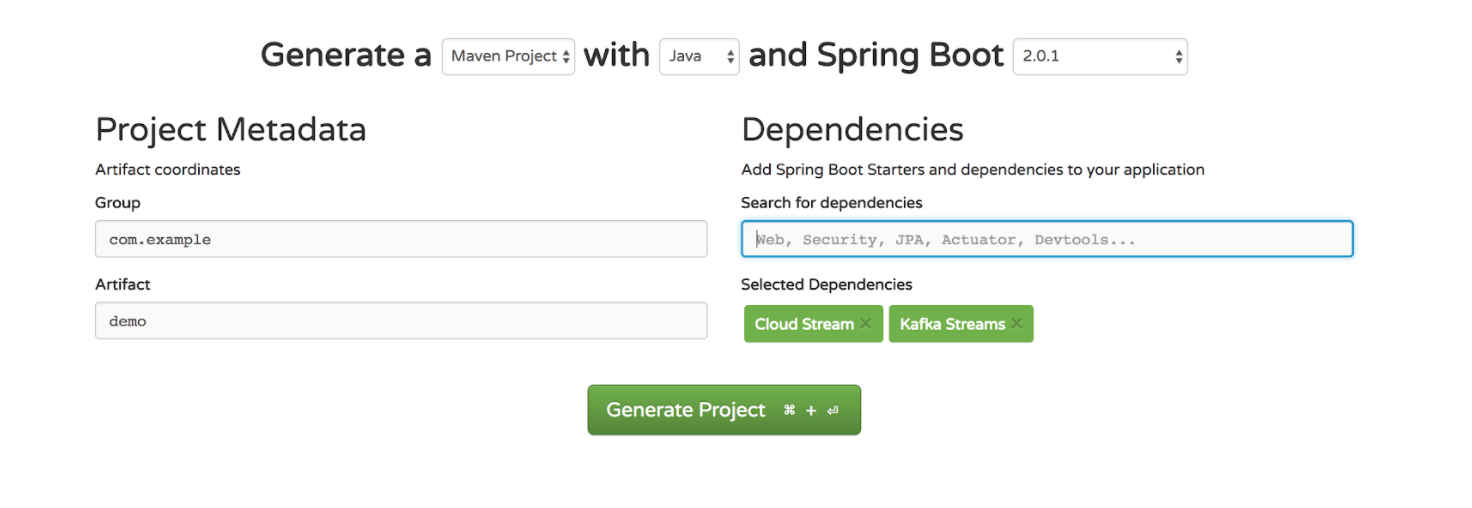Remove the Kafka Streams dependency

click(x=1016, y=324)
